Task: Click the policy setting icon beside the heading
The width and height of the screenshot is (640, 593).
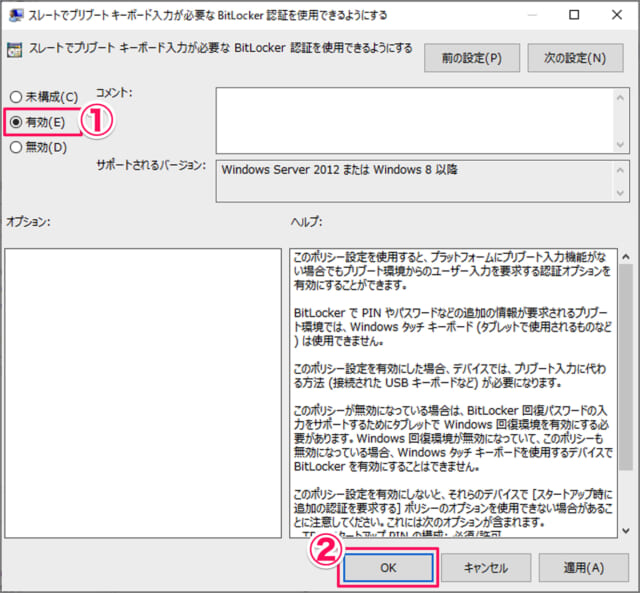Action: 14,50
